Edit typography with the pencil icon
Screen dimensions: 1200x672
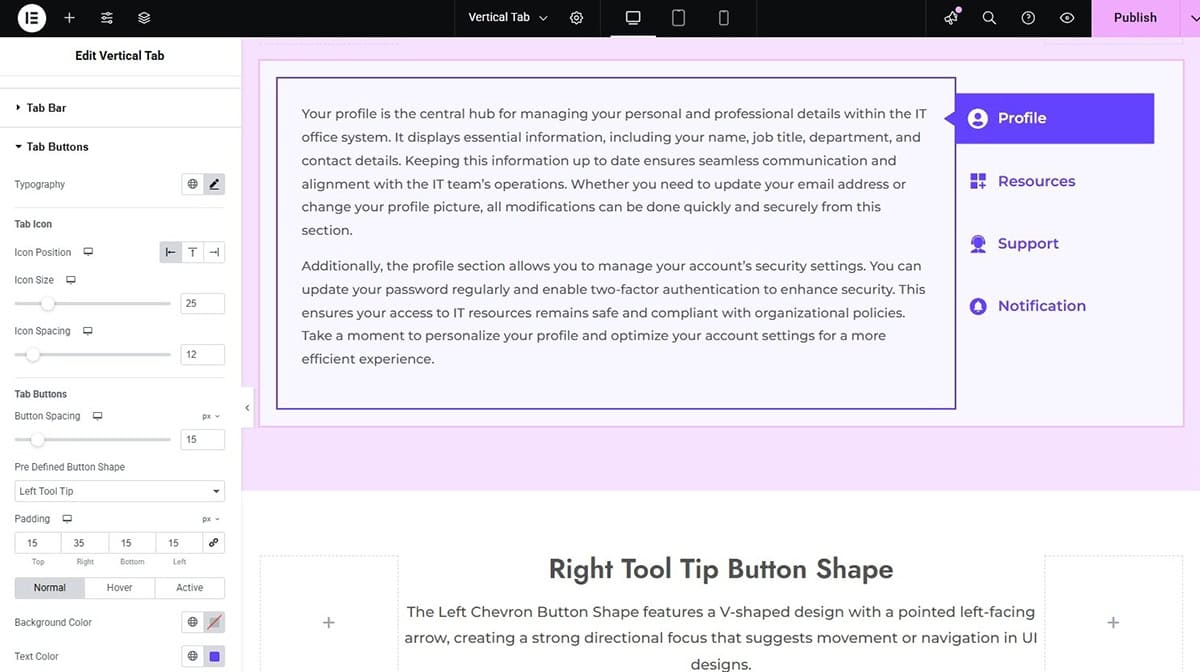coord(214,184)
